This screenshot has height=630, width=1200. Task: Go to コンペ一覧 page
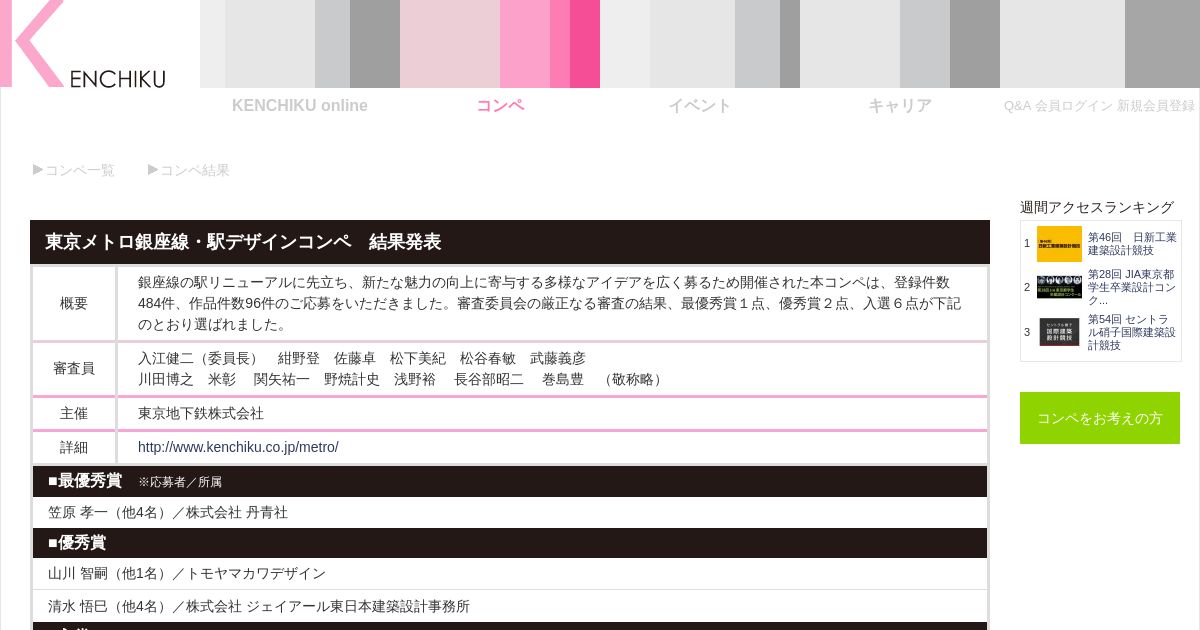74,170
